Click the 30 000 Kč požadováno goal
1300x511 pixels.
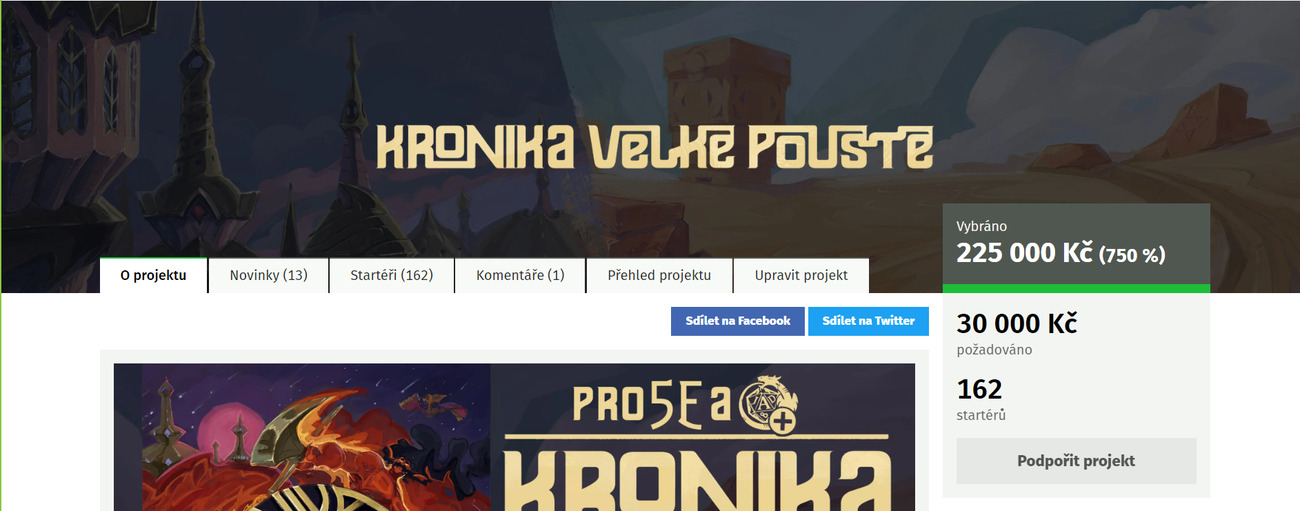tap(1016, 334)
